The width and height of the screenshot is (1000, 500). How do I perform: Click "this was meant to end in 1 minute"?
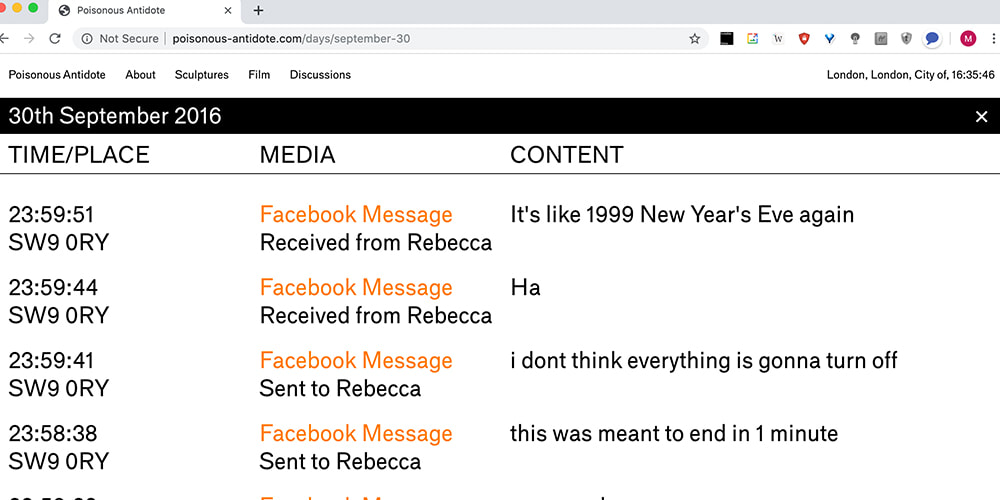[x=673, y=434]
